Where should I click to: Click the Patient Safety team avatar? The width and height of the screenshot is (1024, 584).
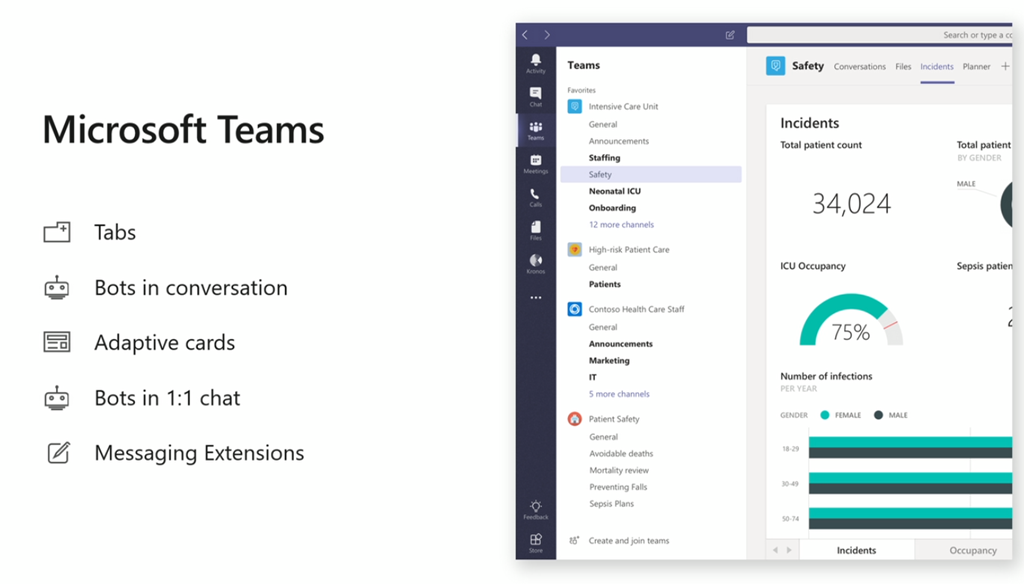(x=575, y=419)
